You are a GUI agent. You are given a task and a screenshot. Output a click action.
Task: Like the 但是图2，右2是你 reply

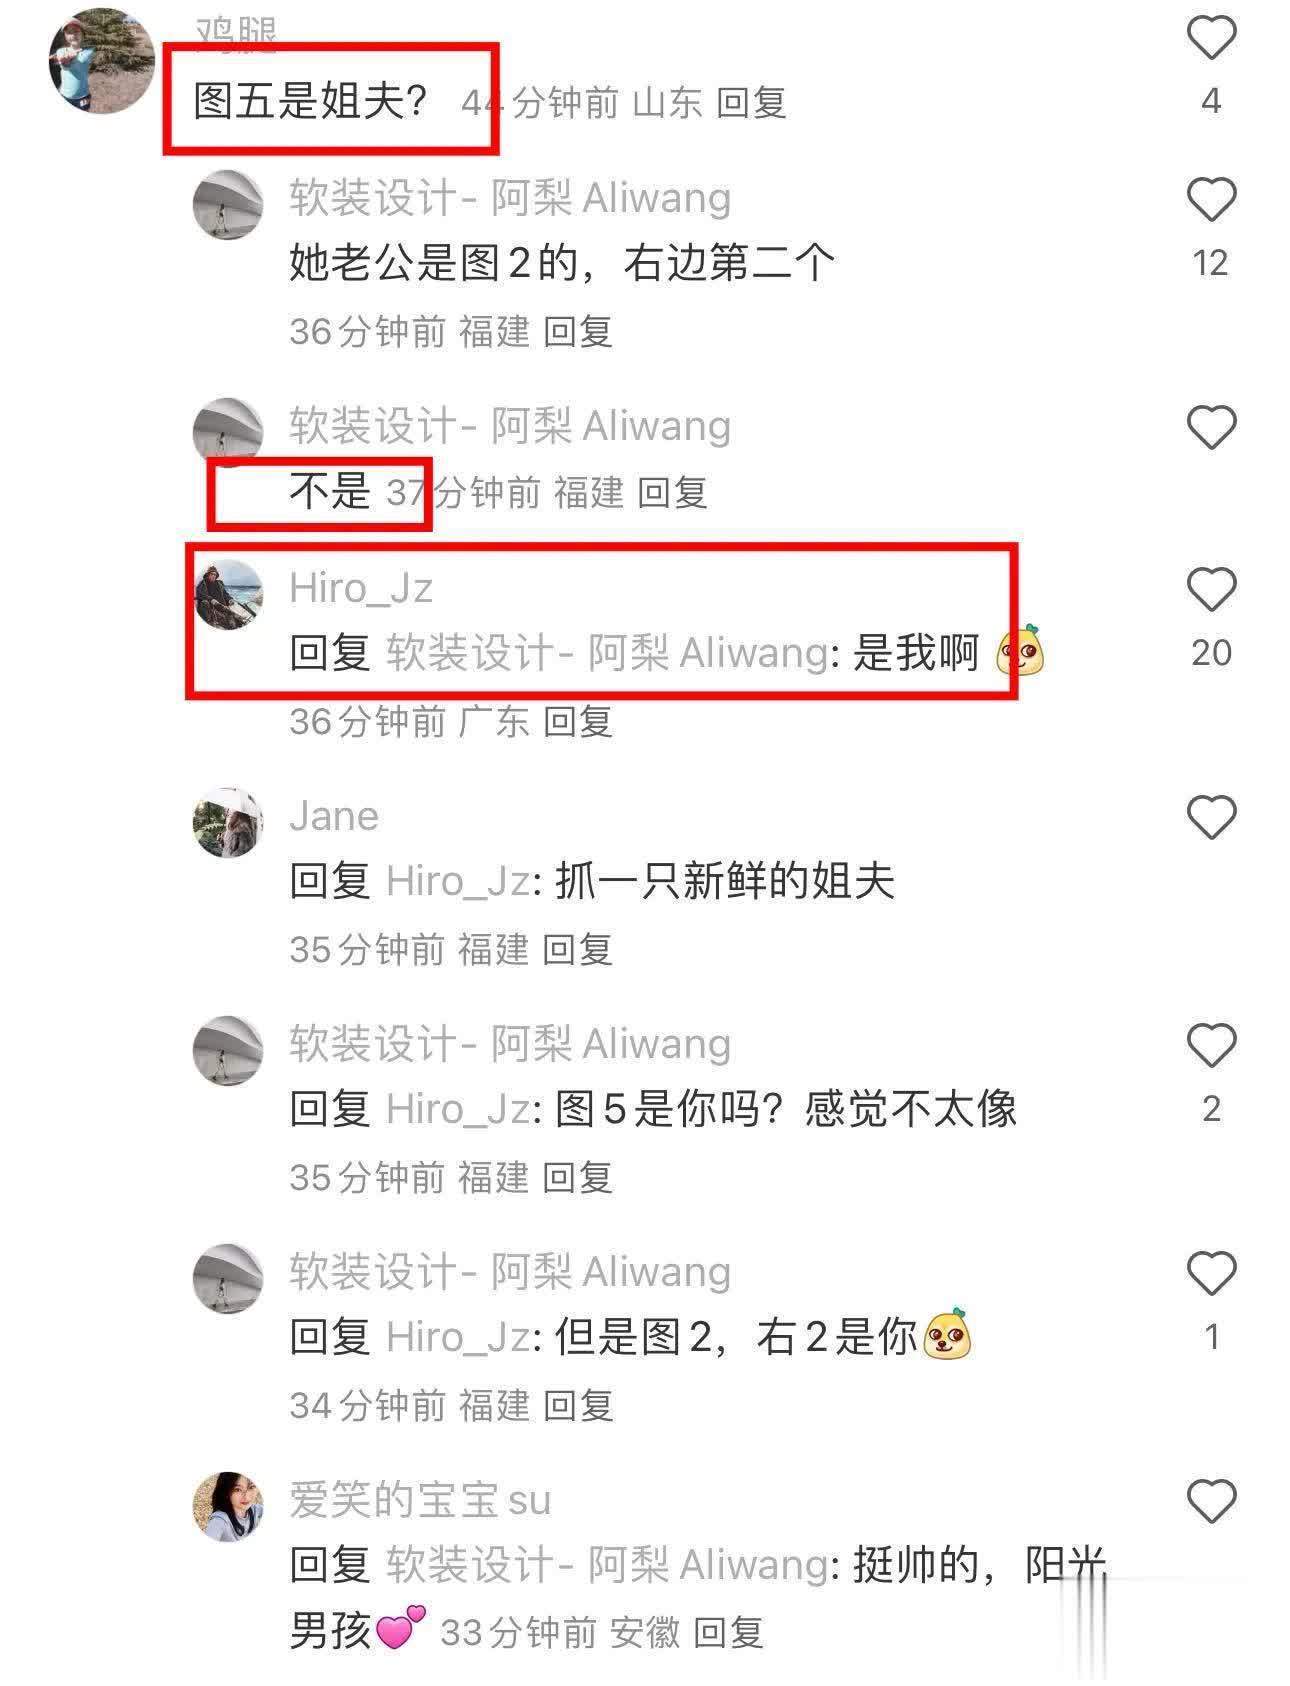[x=1211, y=1273]
